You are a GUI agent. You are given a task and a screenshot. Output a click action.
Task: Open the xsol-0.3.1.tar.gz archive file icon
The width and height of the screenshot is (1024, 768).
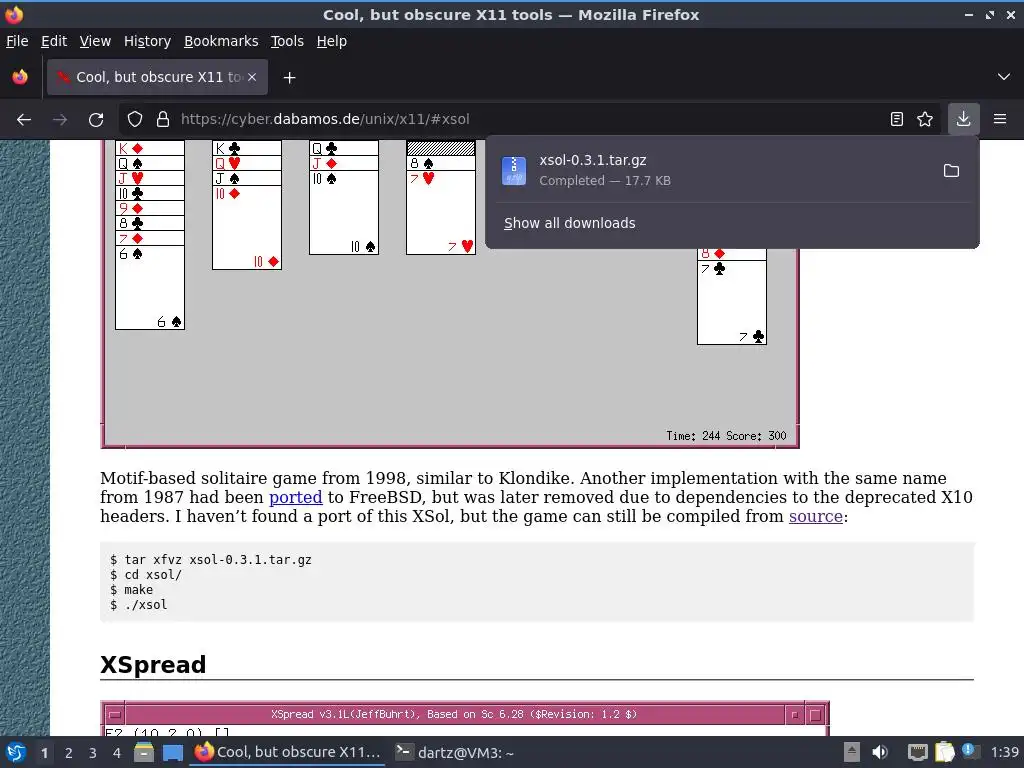(x=514, y=170)
